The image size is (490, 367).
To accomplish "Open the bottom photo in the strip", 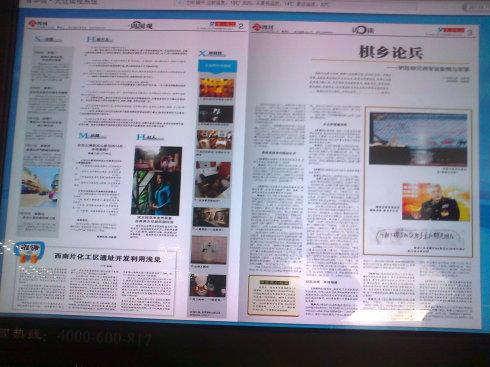I will pos(207,286).
